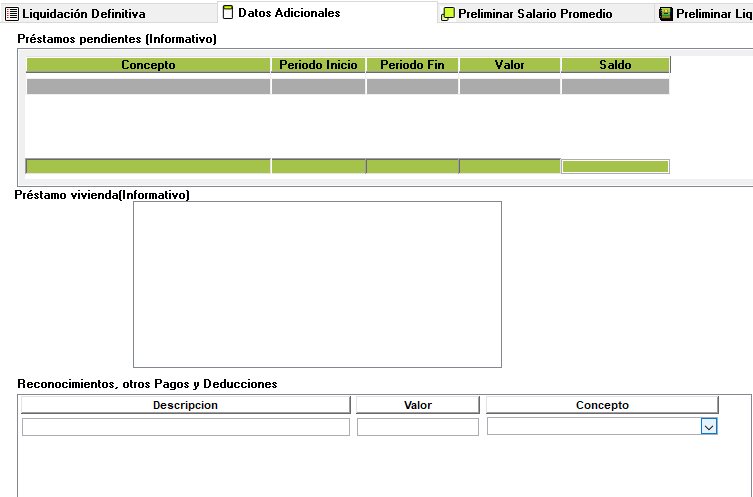The image size is (753, 497).
Task: Click the Saldo total field in footer row
Action: 615,166
